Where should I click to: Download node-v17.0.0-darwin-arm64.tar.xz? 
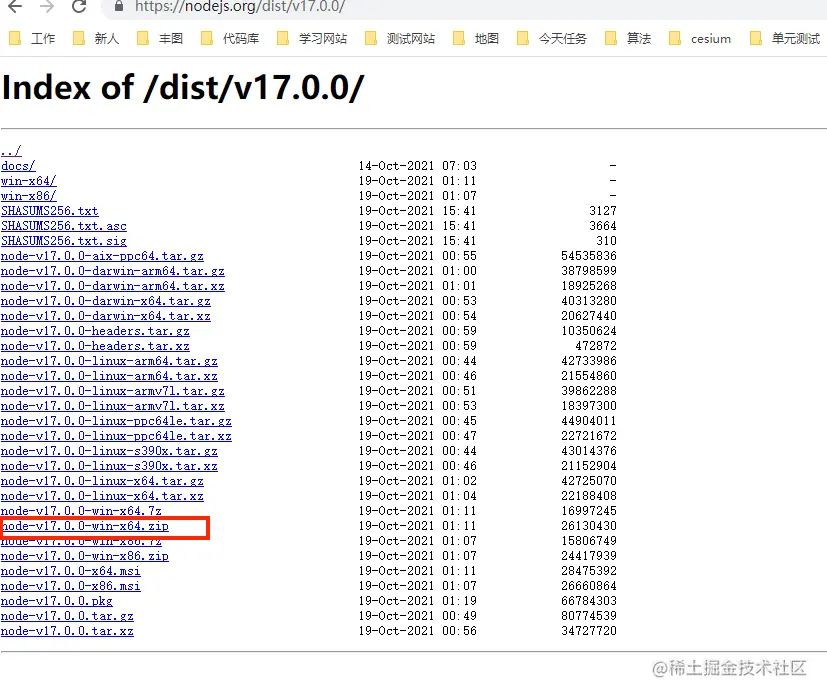pyautogui.click(x=113, y=286)
